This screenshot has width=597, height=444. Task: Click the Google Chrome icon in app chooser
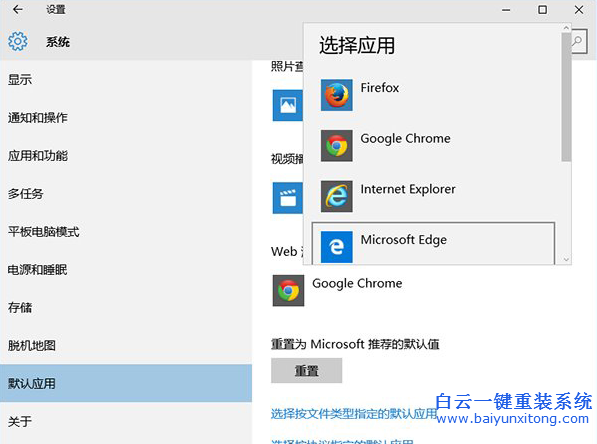(337, 145)
